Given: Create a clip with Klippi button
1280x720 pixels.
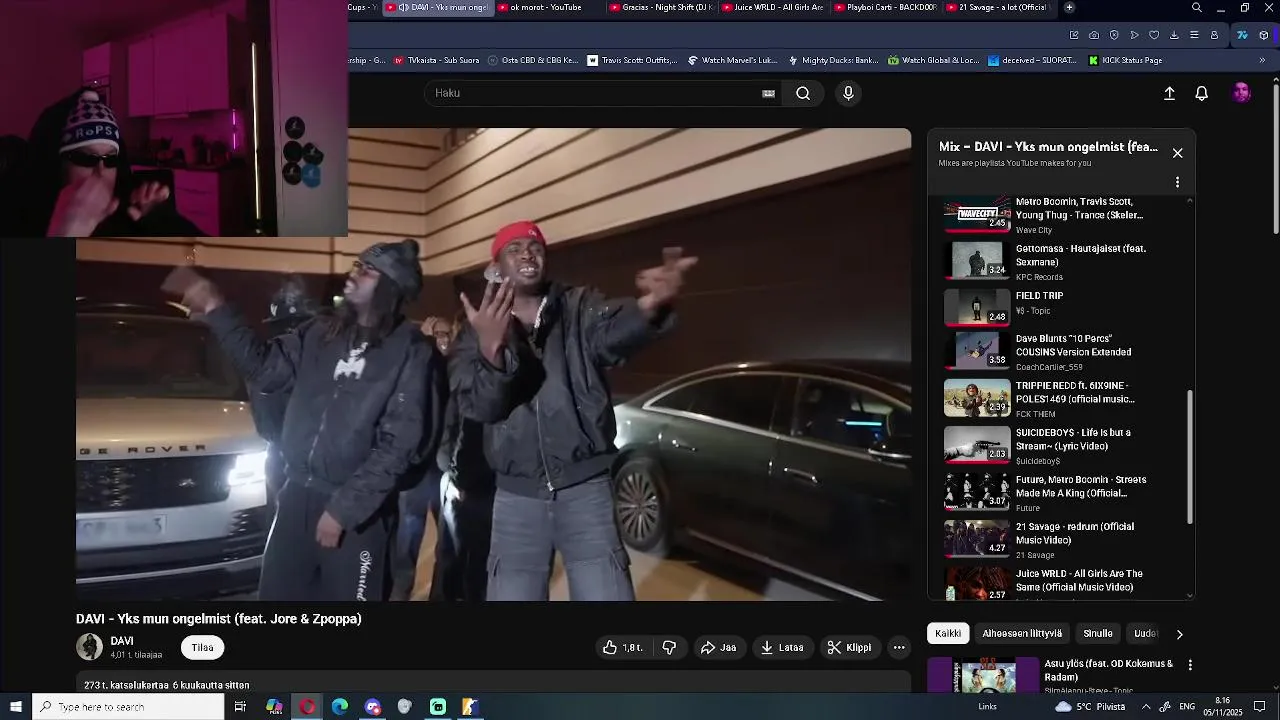Looking at the screenshot, I should pos(849,647).
